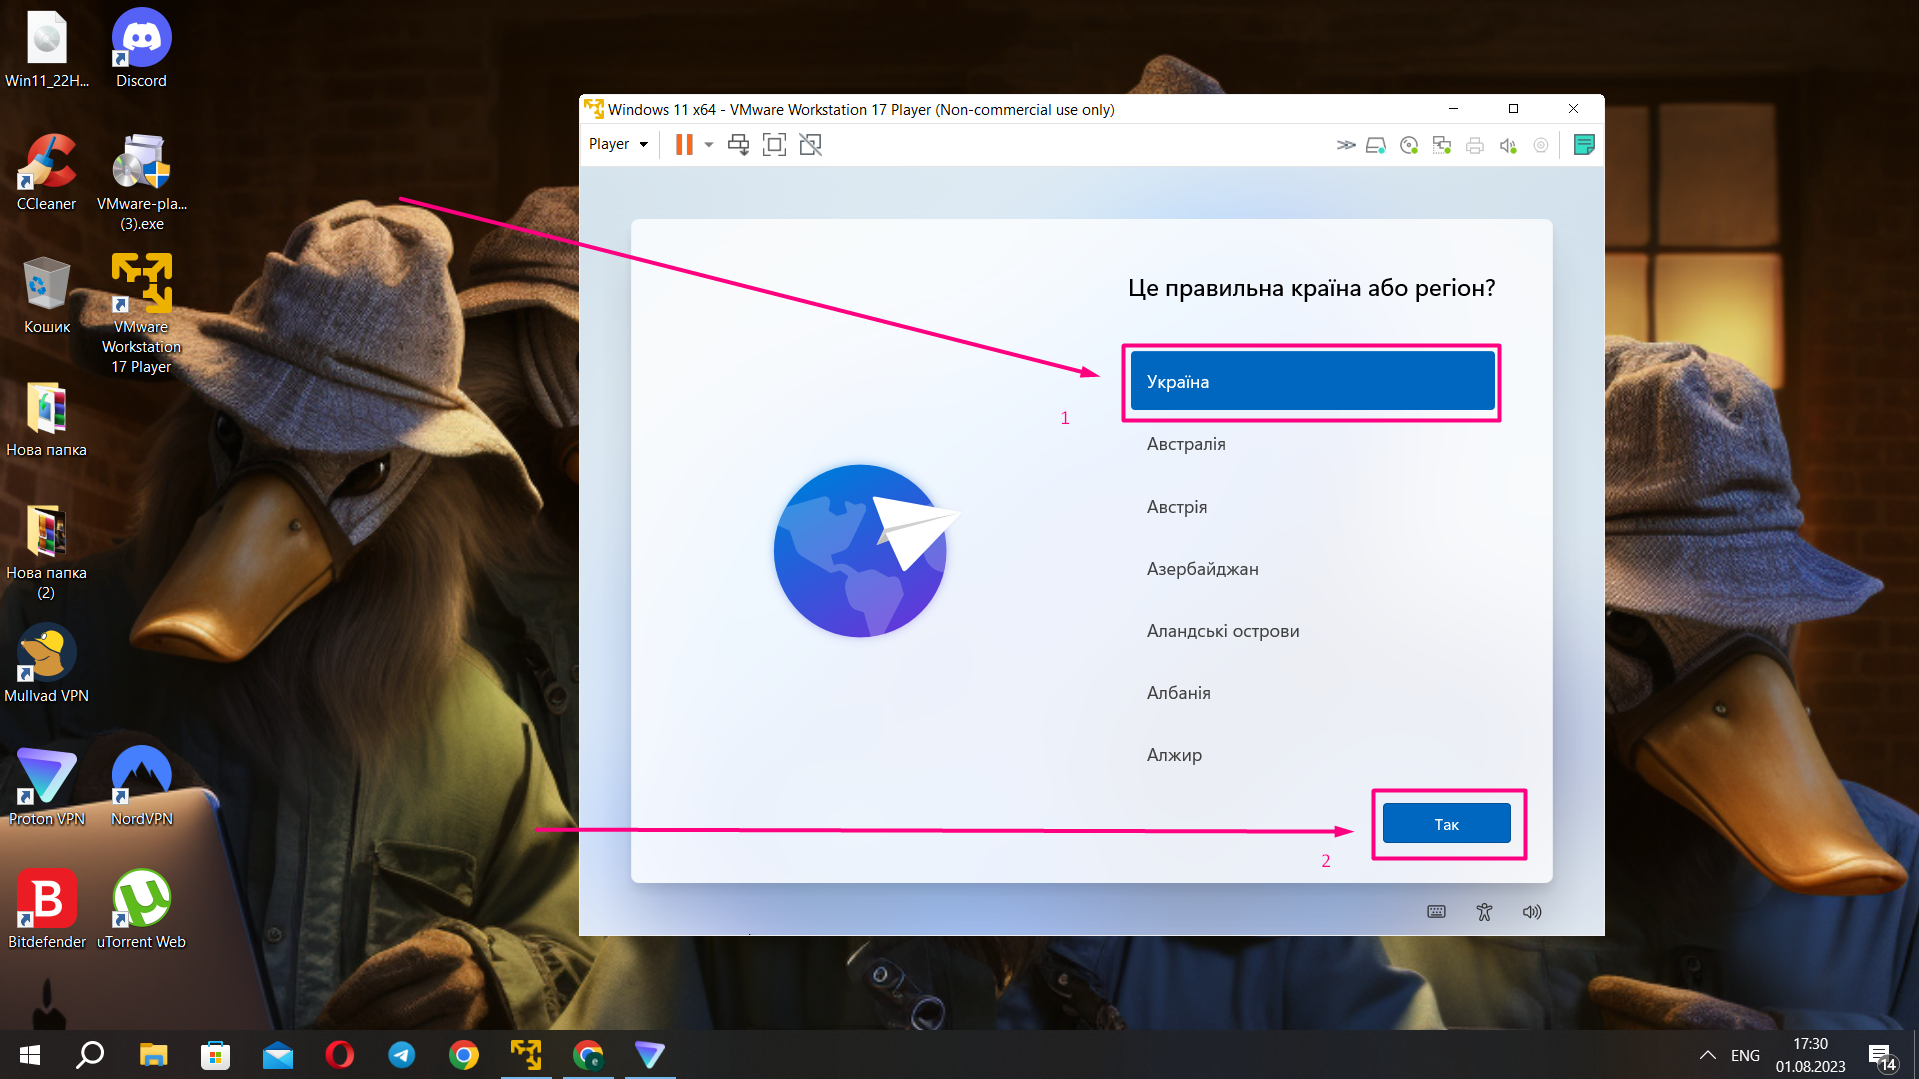Open uTorrent Web desktop shortcut
1919x1079 pixels.
coord(141,910)
